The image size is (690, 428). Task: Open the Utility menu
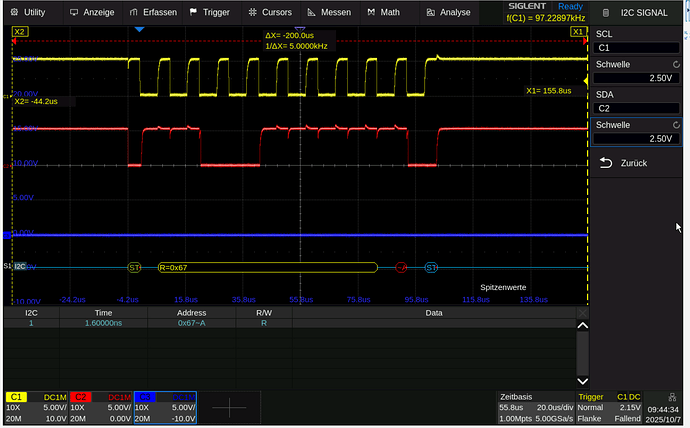pyautogui.click(x=28, y=12)
